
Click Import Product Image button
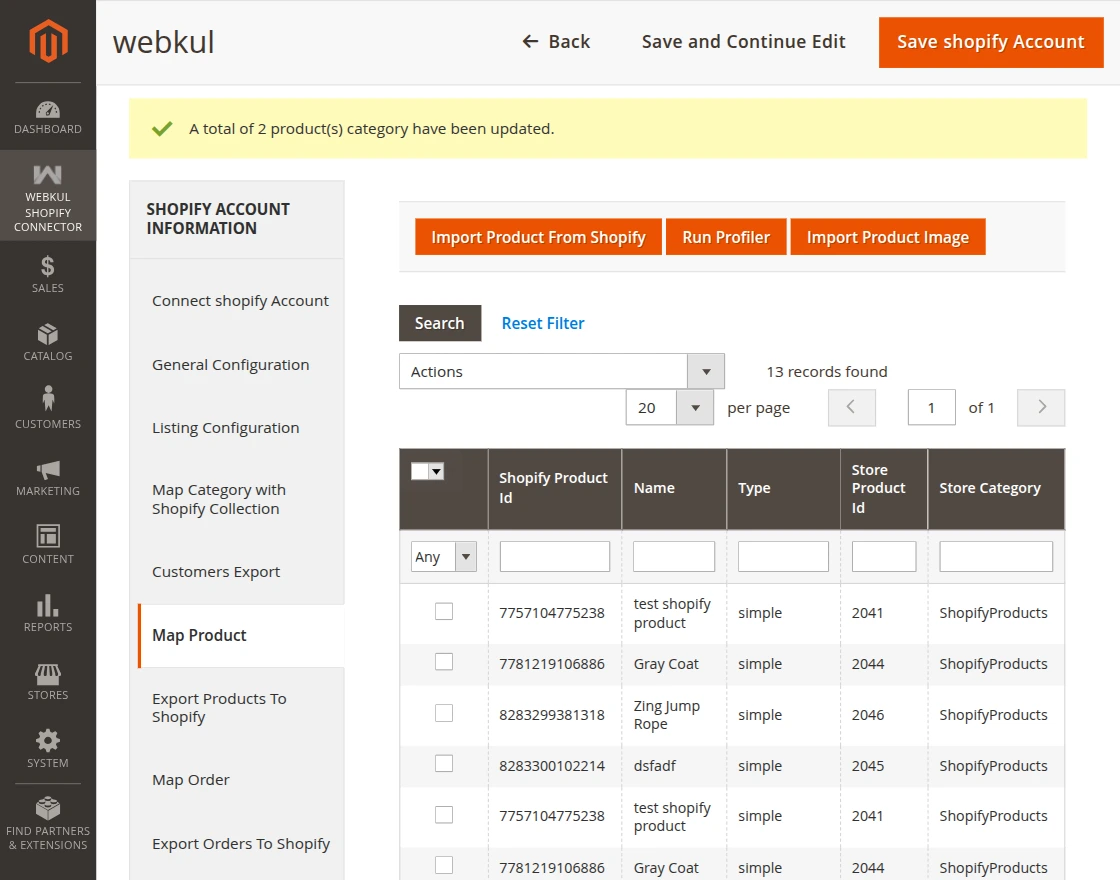click(x=888, y=237)
